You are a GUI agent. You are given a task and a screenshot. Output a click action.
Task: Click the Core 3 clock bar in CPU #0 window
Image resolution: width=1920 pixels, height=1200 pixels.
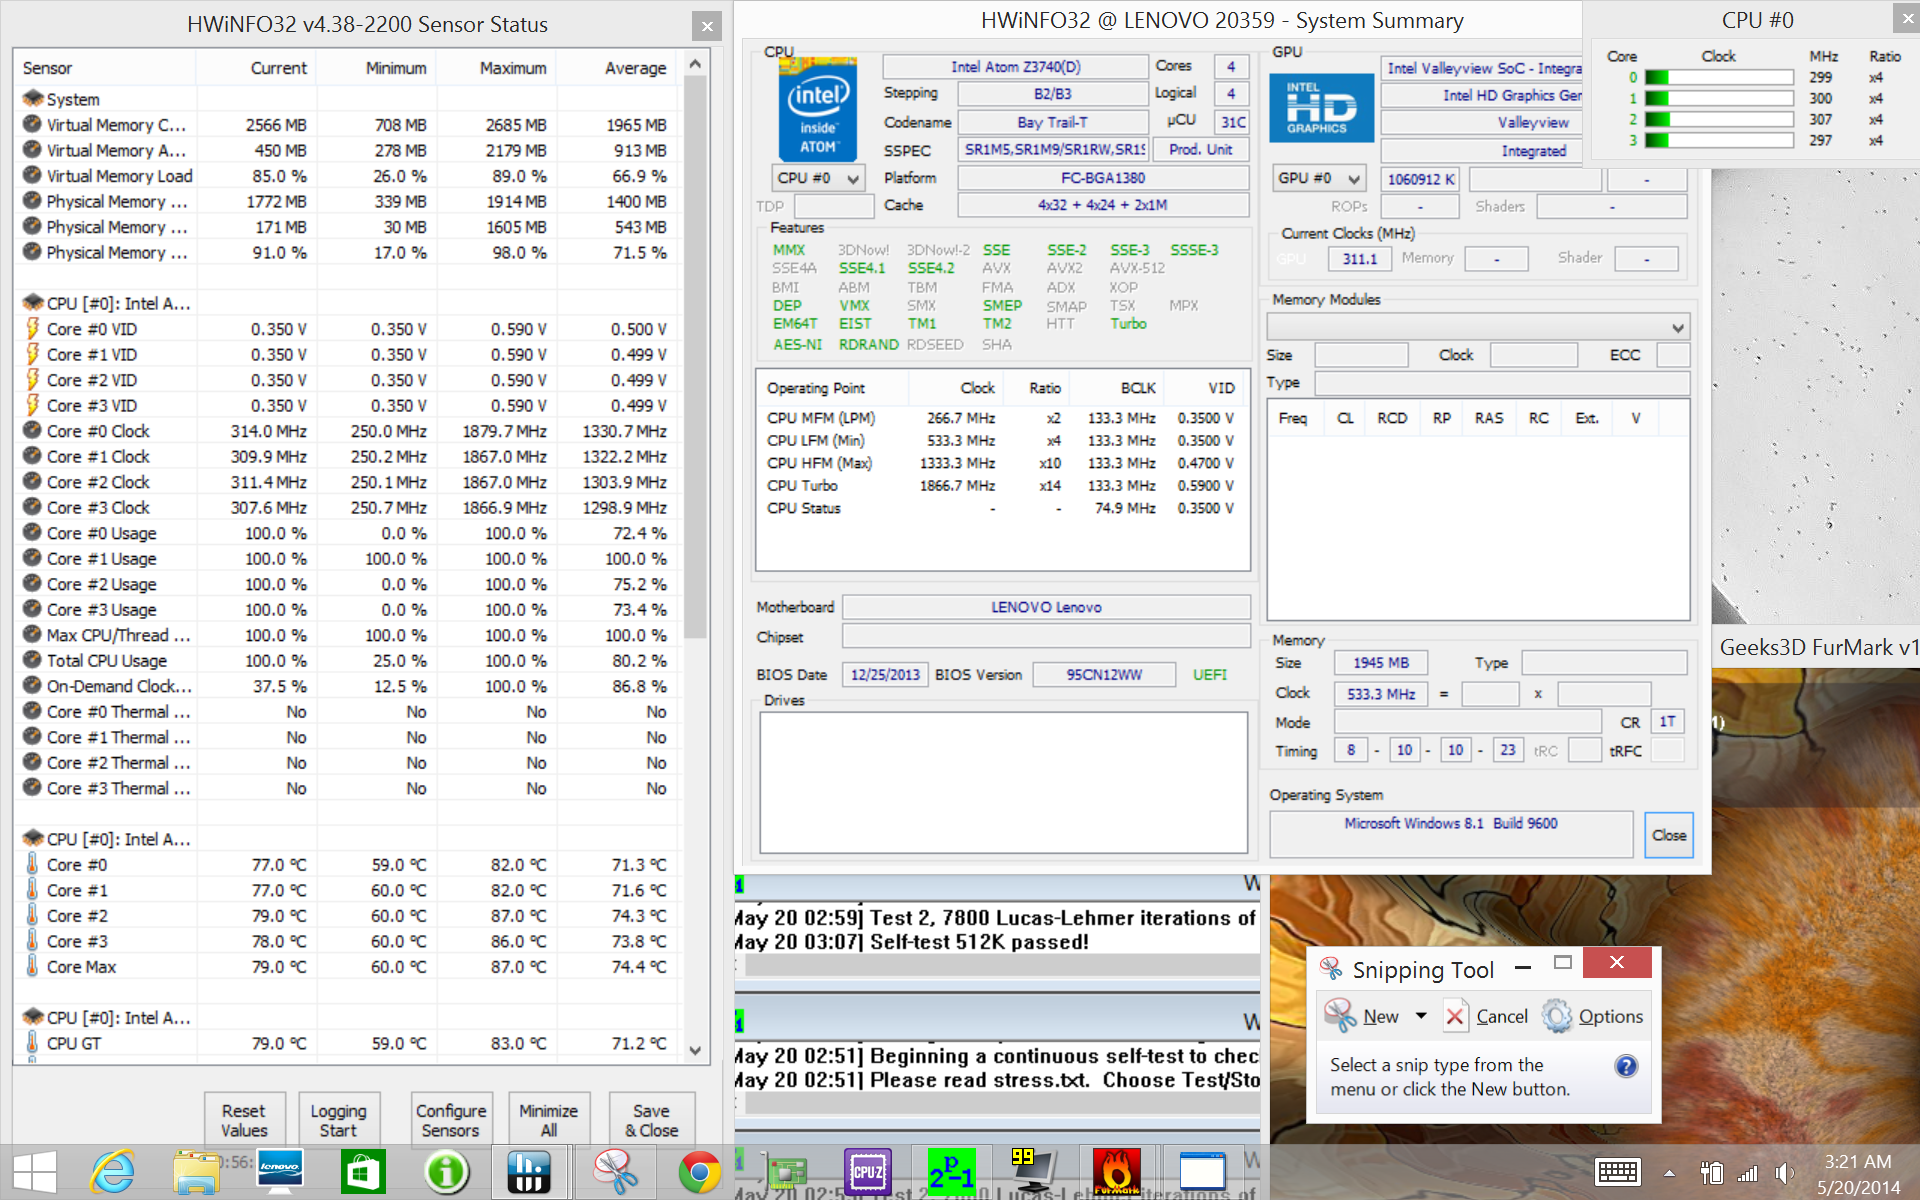pos(1719,140)
